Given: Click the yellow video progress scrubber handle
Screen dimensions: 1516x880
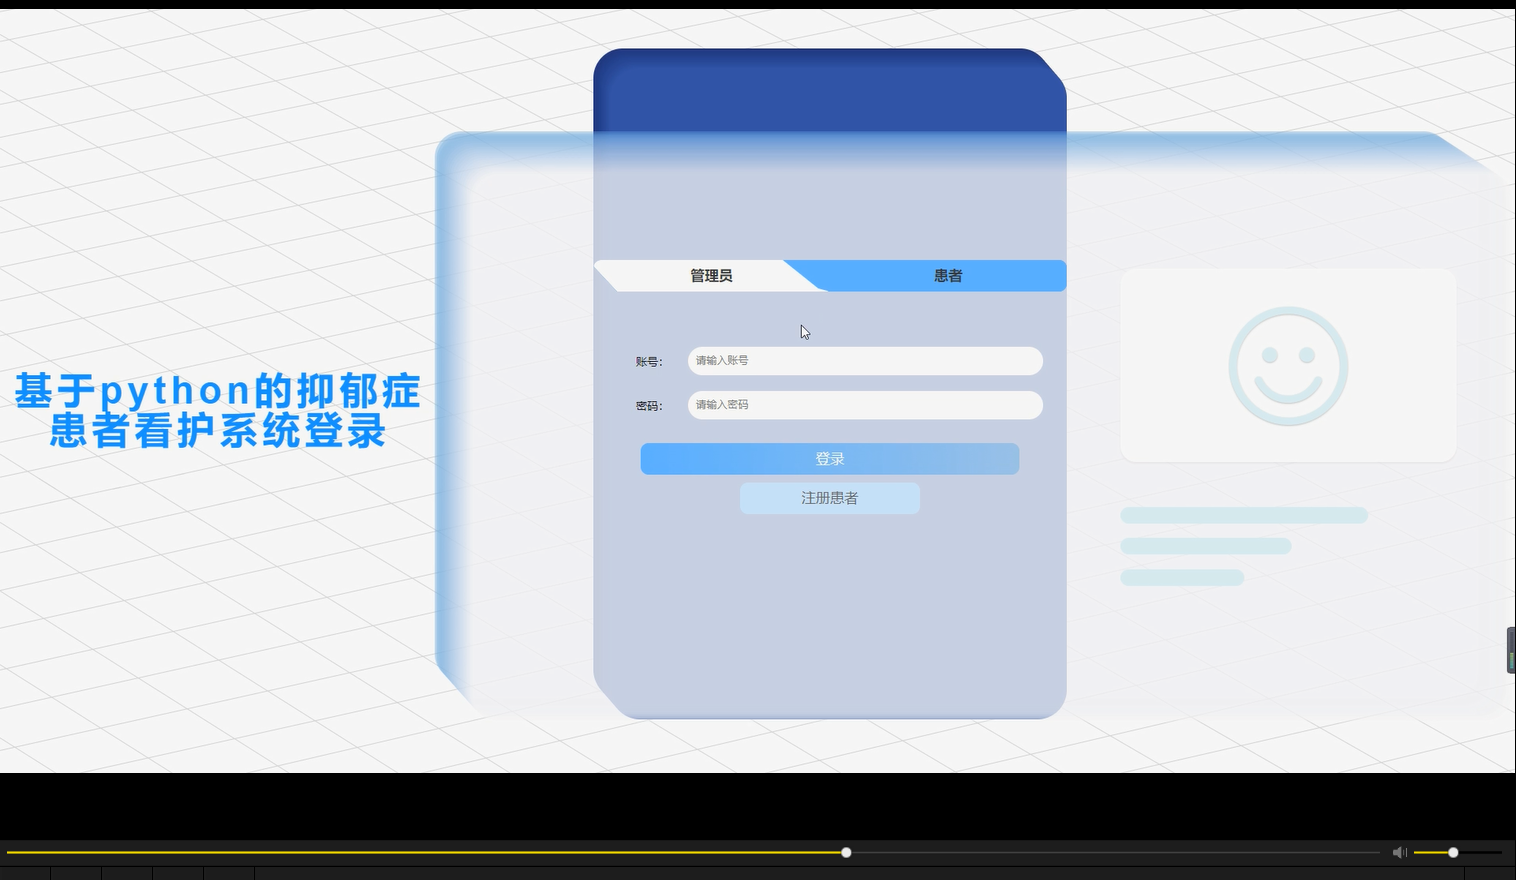Looking at the screenshot, I should (846, 852).
